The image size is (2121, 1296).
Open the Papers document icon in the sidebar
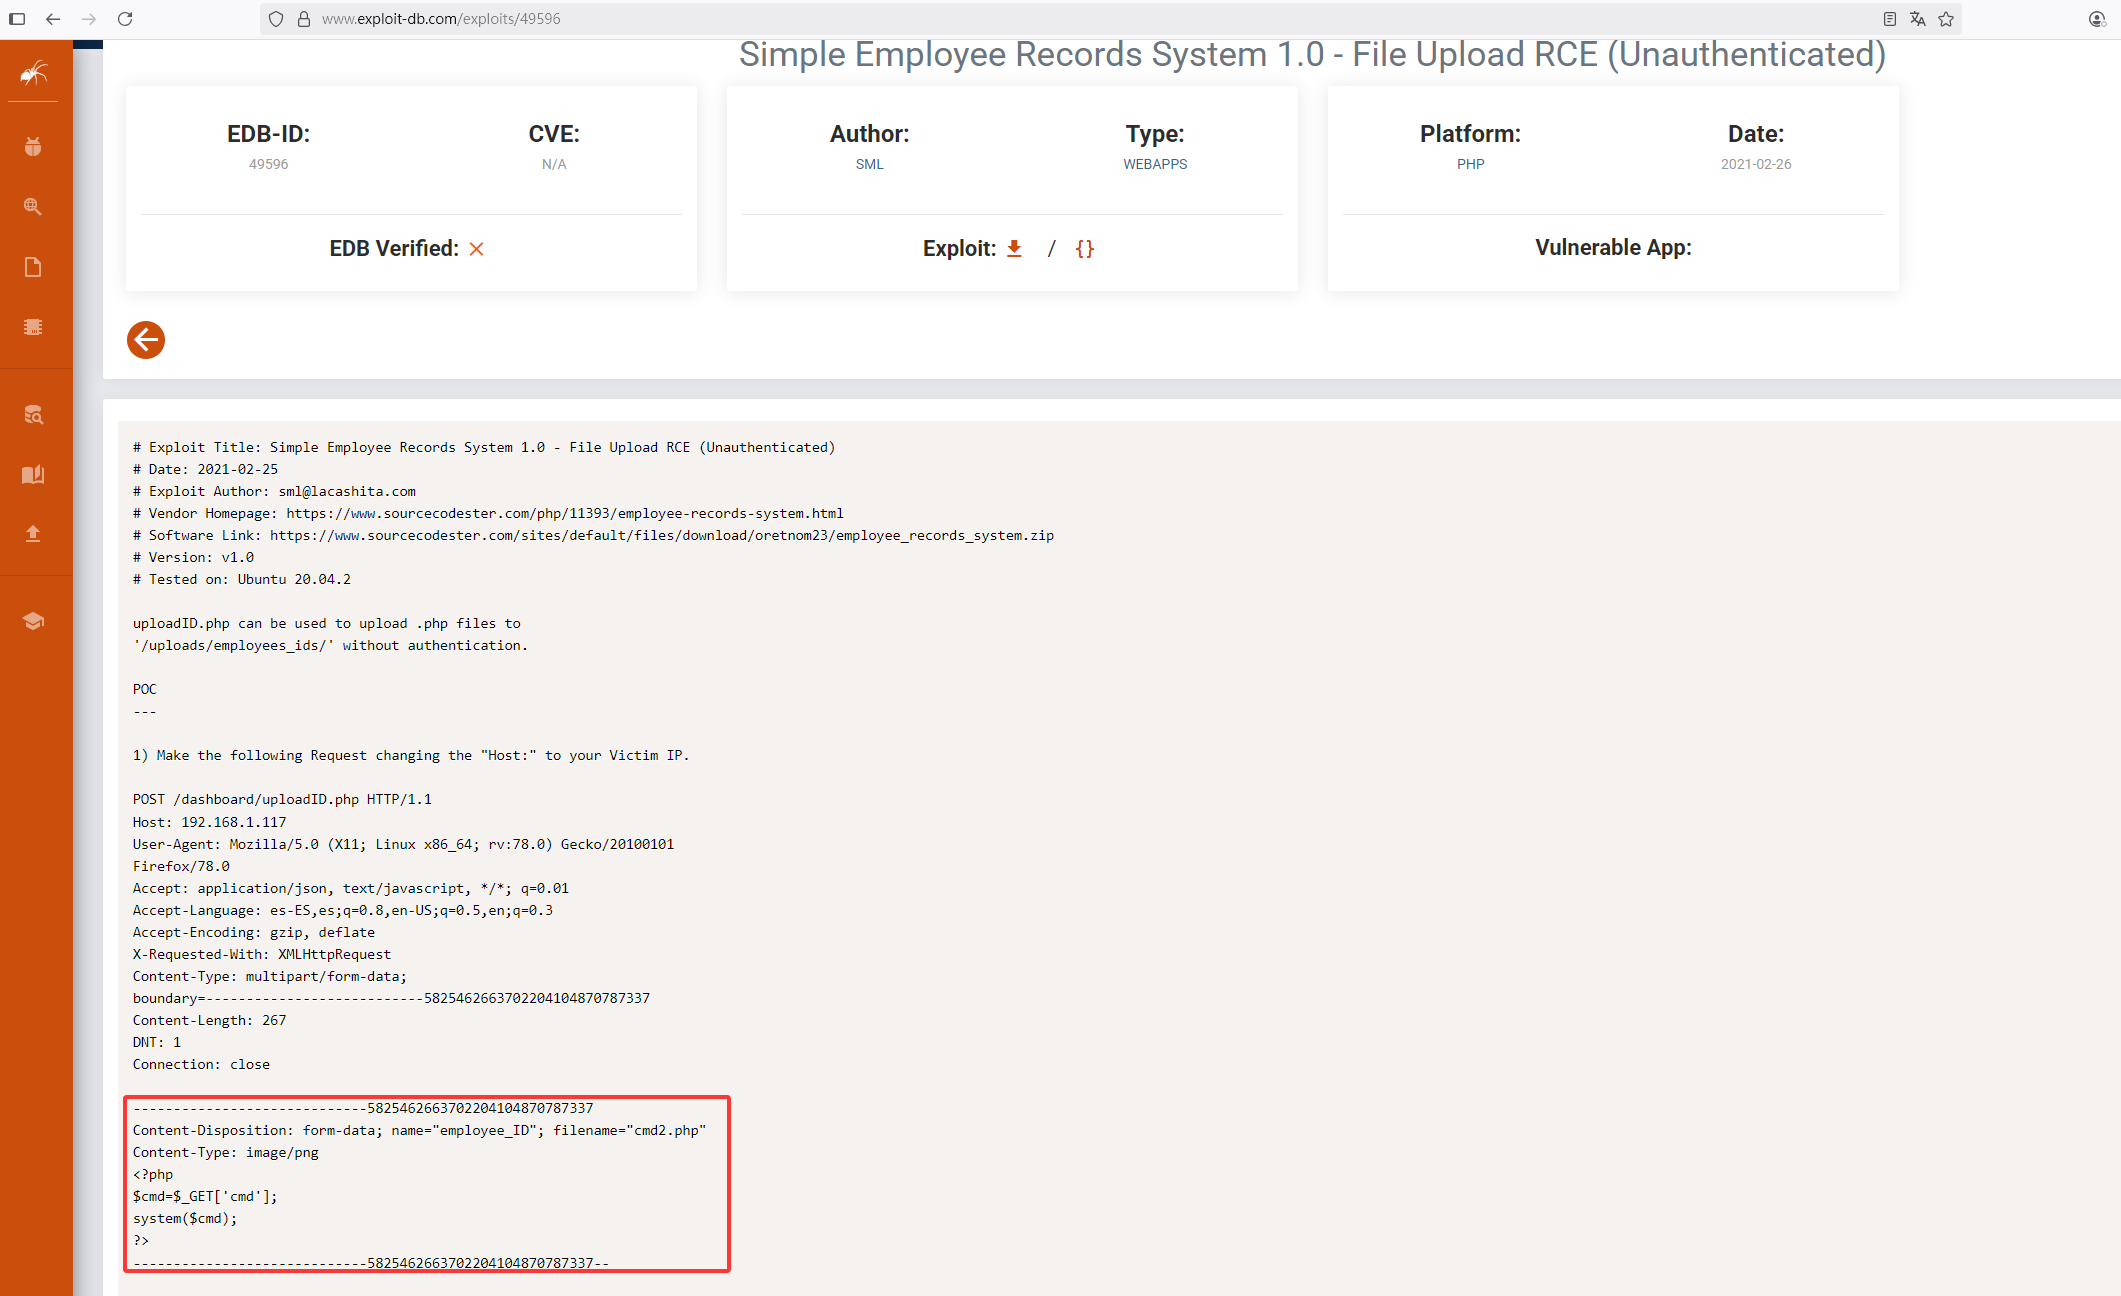point(33,267)
